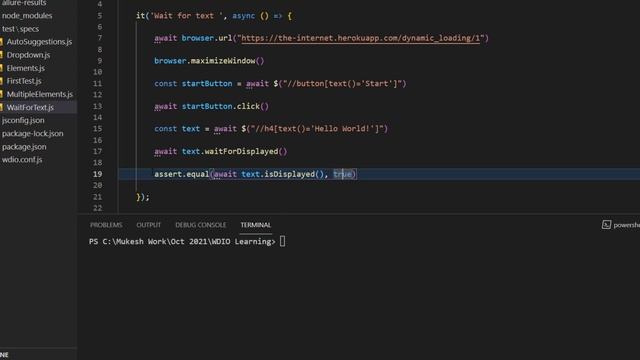640x360 pixels.
Task: Select the Elements.js file
Action: [25, 68]
